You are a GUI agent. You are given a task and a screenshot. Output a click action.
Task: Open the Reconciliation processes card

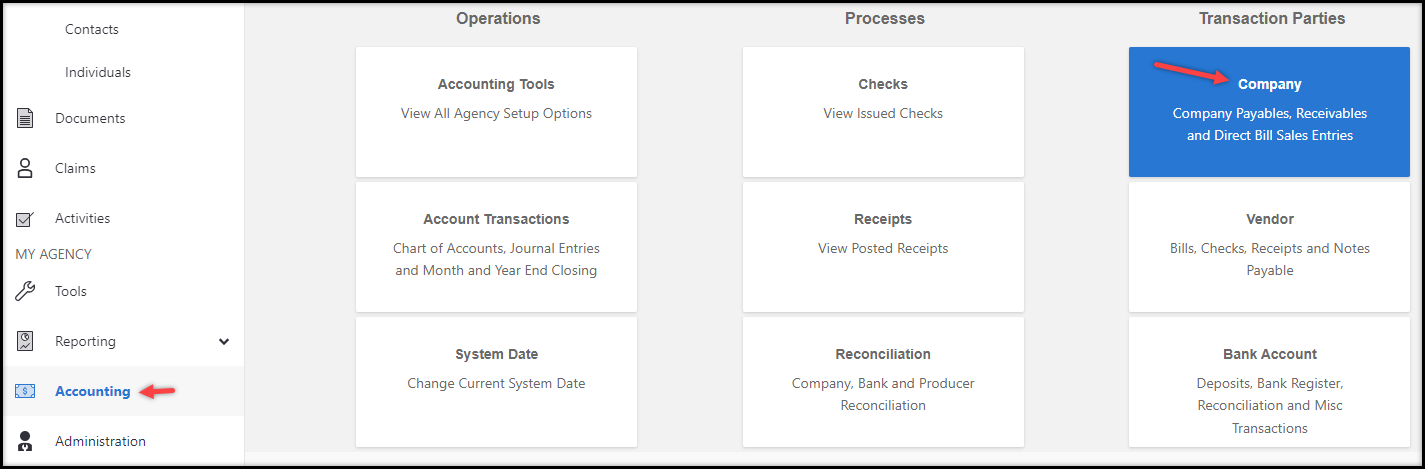coord(883,381)
